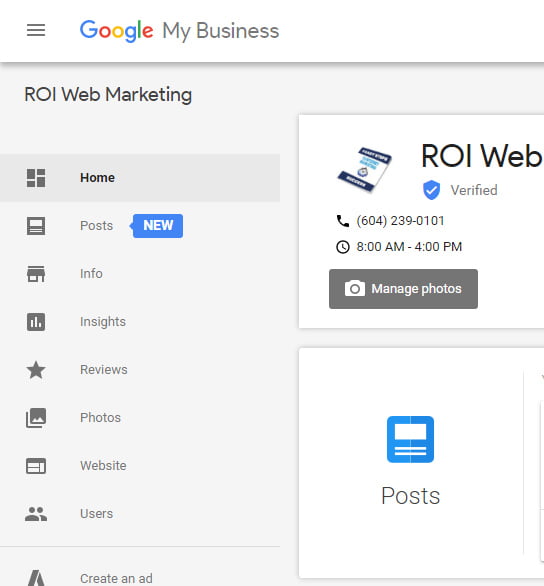This screenshot has width=544, height=586.
Task: Click the Website layout icon
Action: tap(36, 466)
